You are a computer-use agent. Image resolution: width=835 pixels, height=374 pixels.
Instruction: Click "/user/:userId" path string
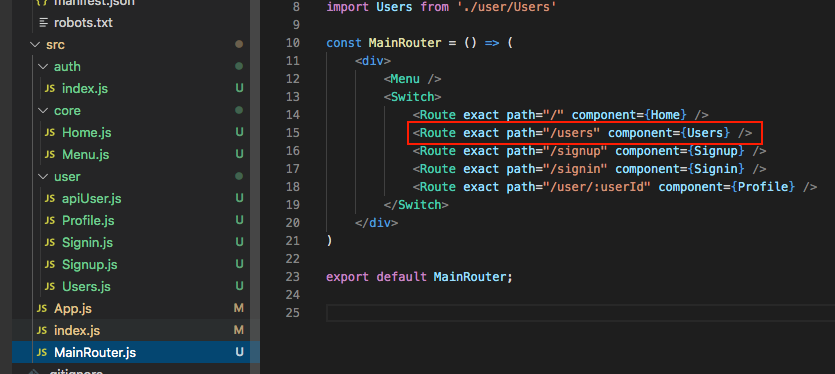point(597,187)
